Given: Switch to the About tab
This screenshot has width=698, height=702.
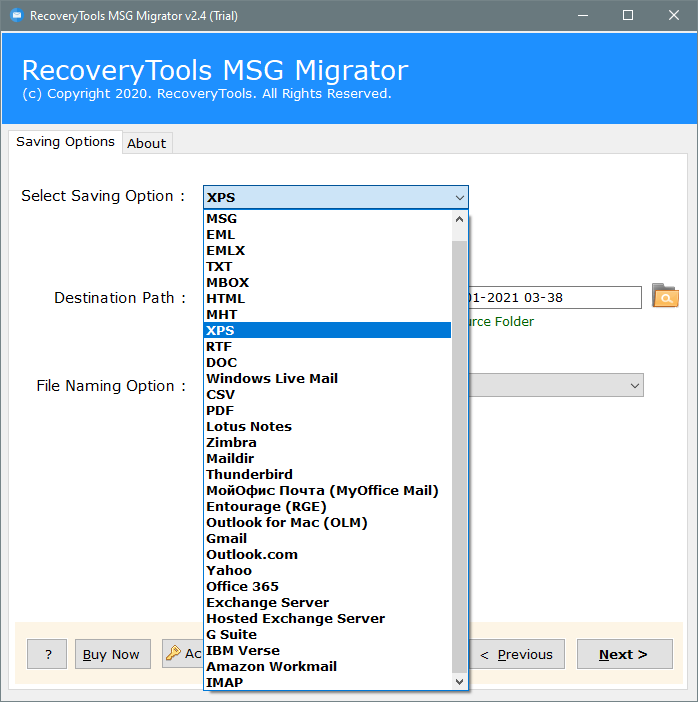Looking at the screenshot, I should [x=147, y=143].
